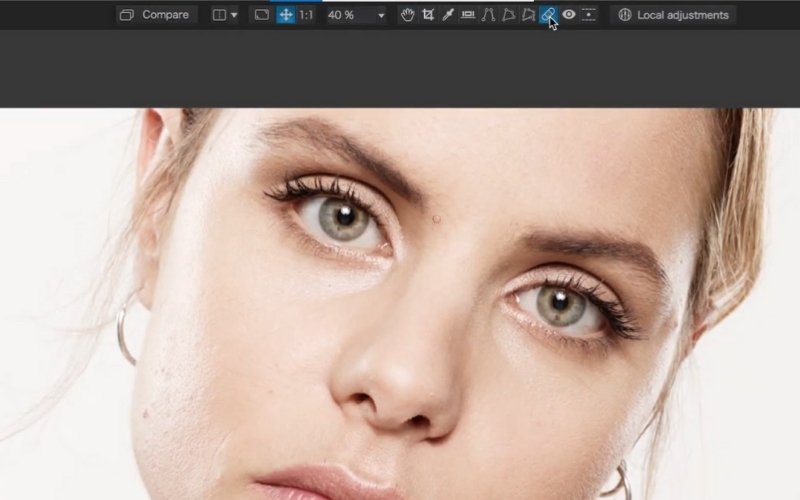Enable Local adjustments mode
The height and width of the screenshot is (500, 800).
[673, 15]
